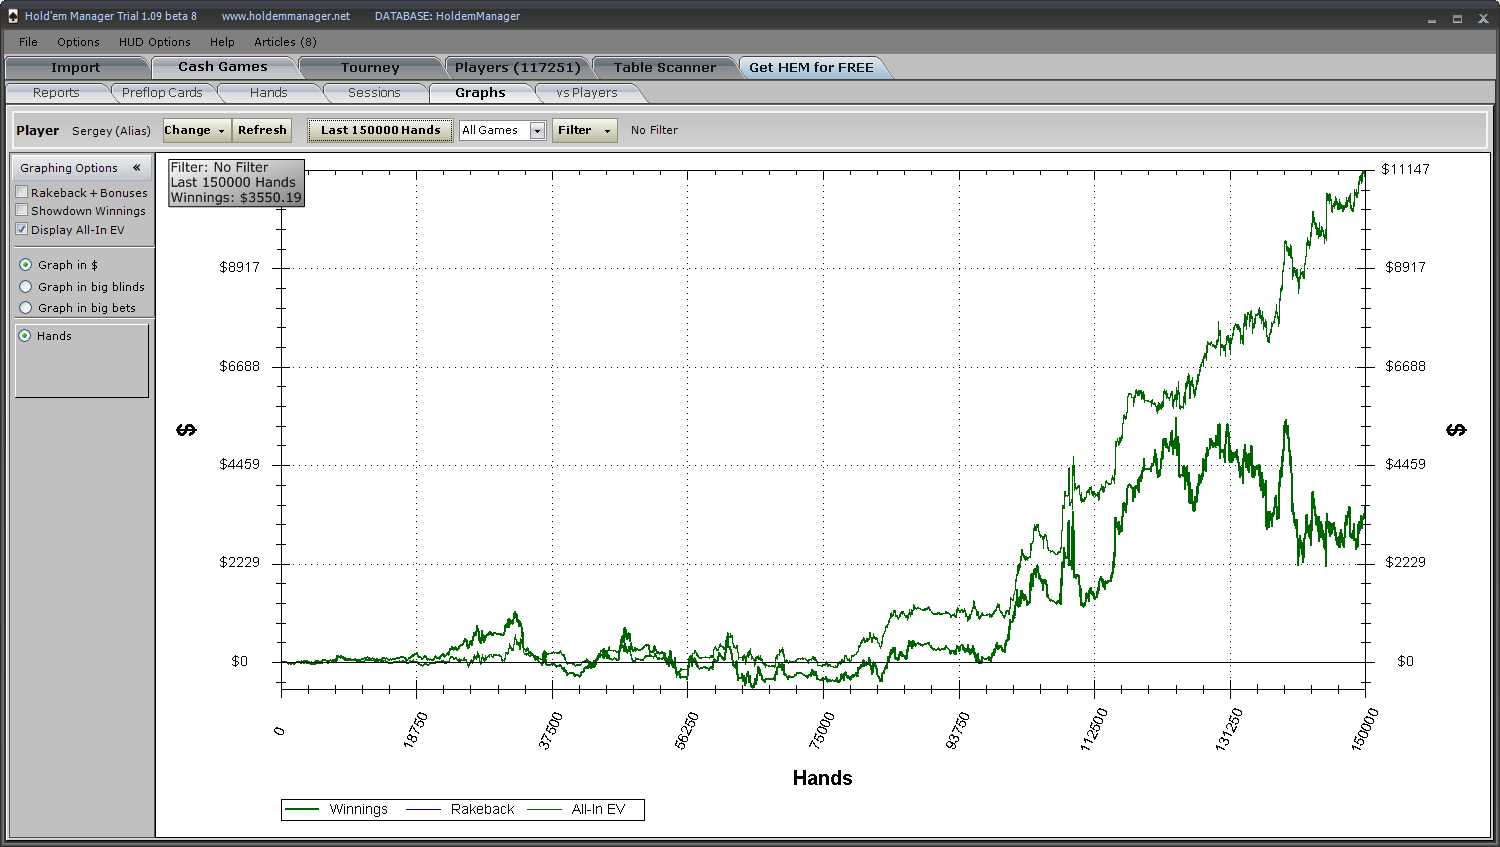Select the Graph in $ radio button

[x=26, y=265]
